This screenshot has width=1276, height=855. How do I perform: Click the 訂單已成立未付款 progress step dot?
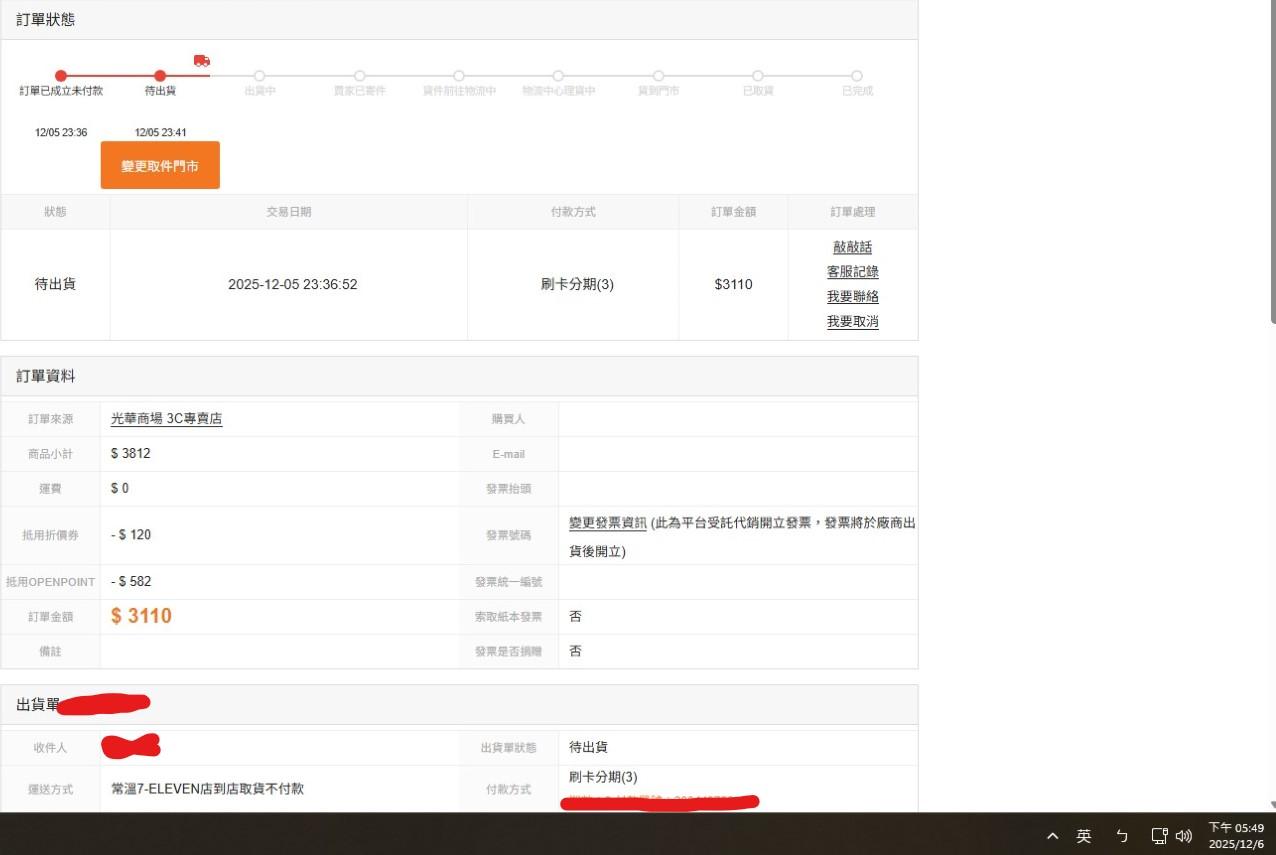pos(61,76)
